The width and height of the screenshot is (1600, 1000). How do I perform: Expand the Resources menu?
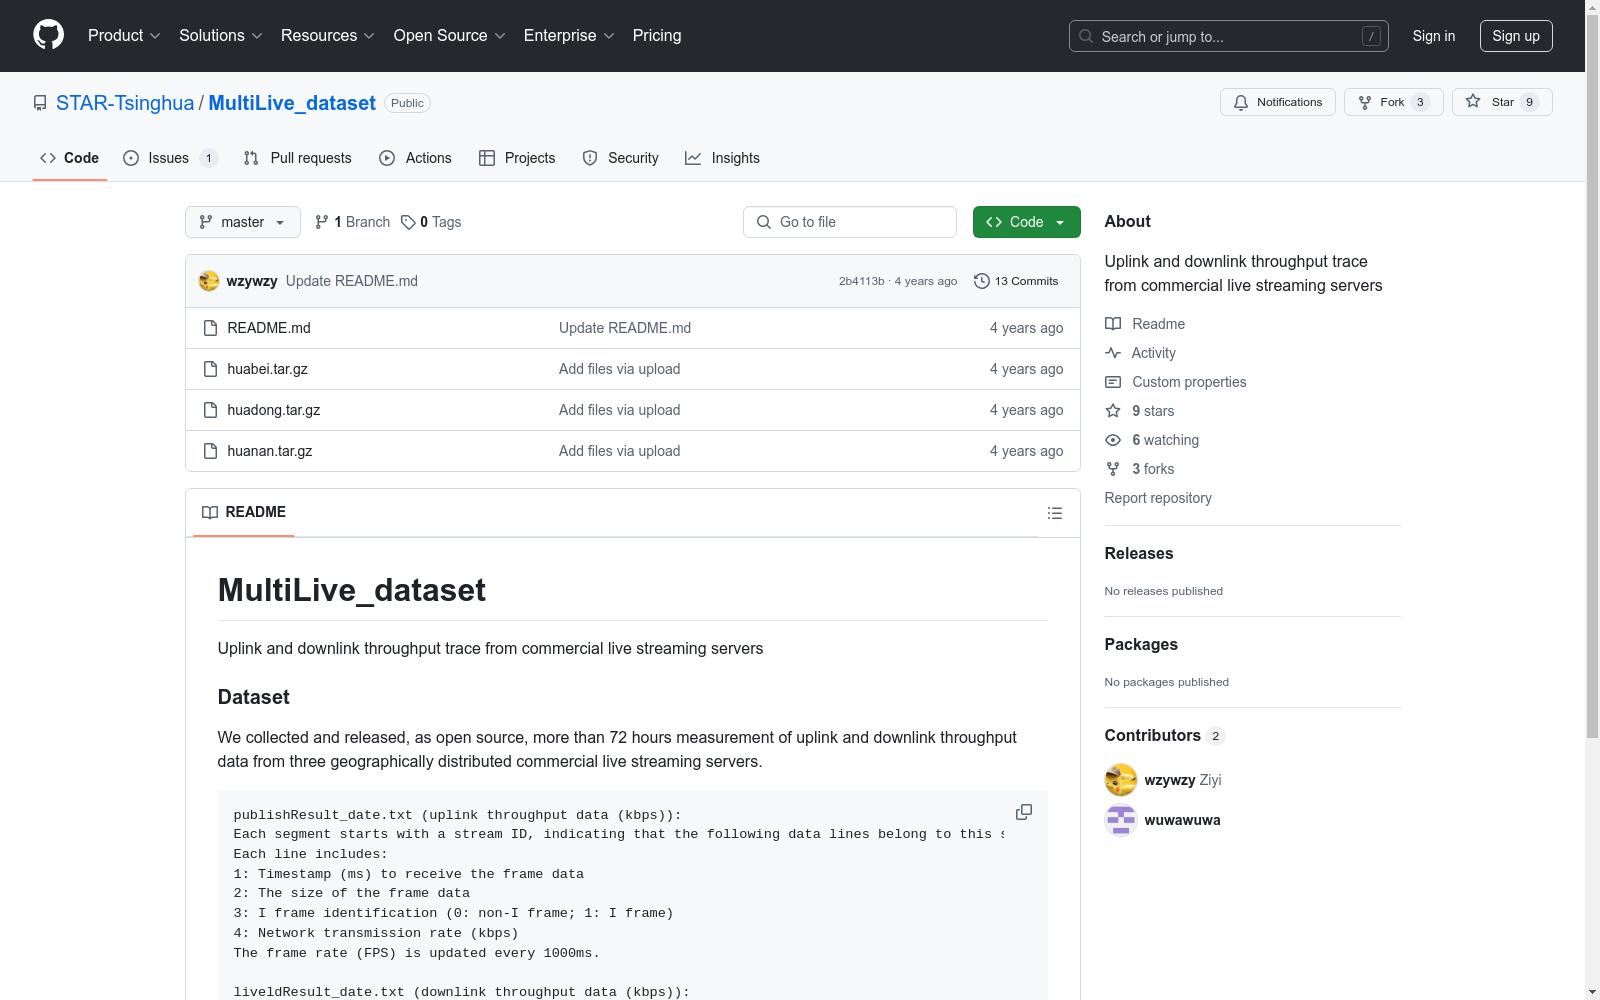click(x=328, y=36)
